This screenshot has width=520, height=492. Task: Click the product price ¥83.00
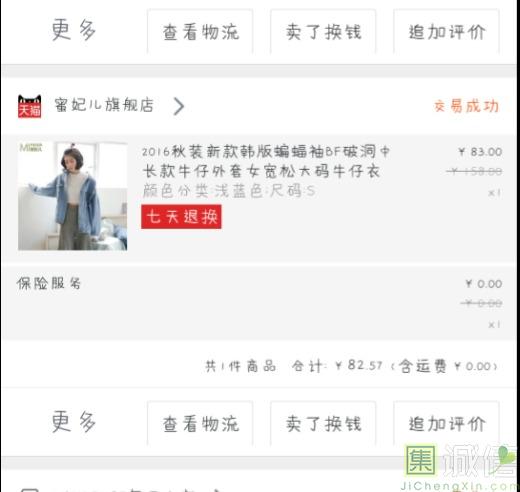pos(480,152)
